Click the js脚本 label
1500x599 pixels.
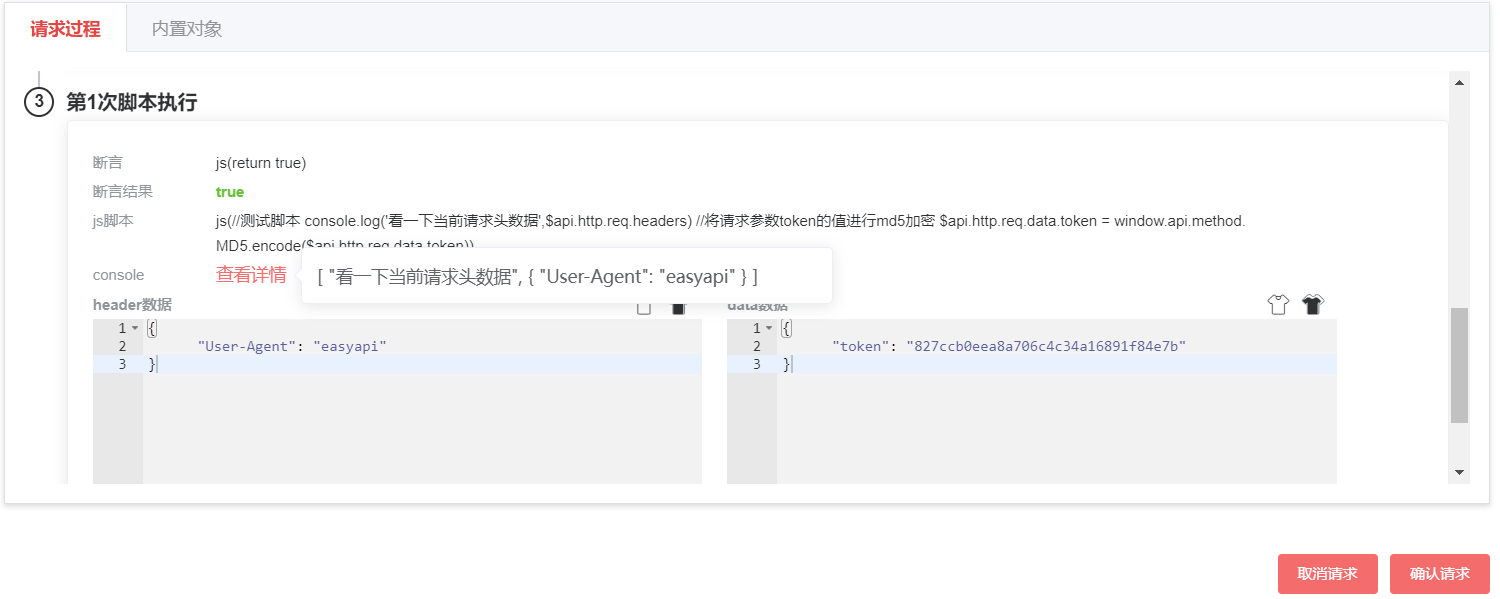tap(113, 221)
